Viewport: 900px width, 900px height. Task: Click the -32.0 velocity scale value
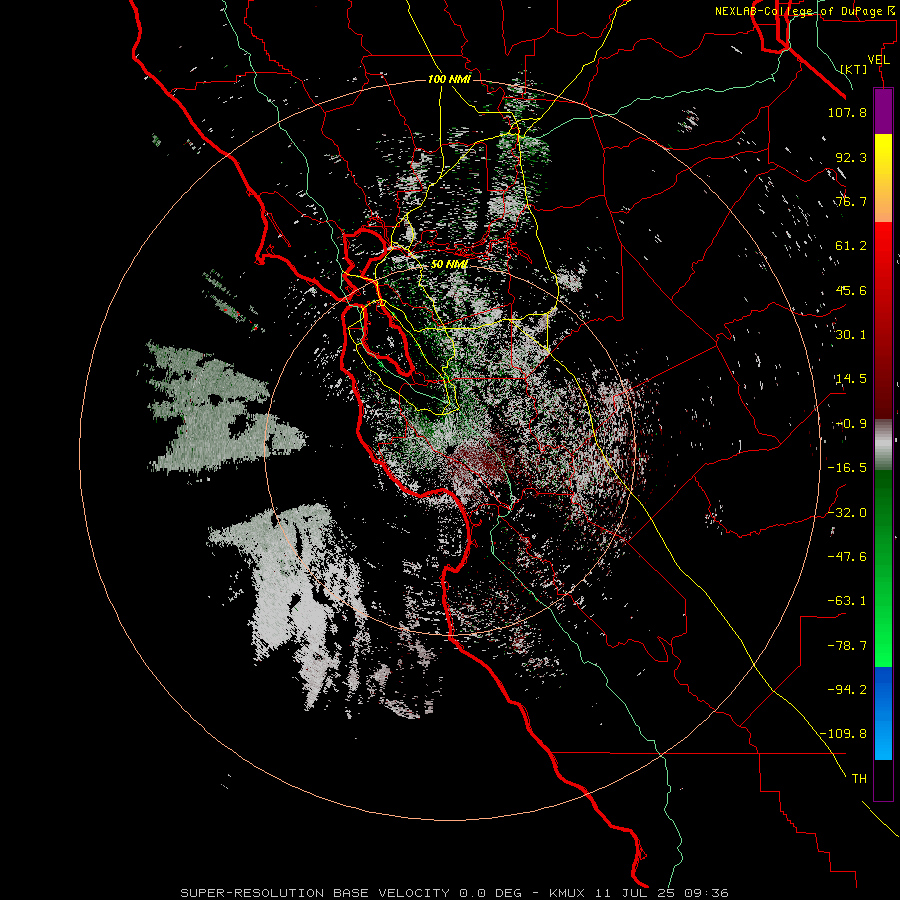(847, 513)
